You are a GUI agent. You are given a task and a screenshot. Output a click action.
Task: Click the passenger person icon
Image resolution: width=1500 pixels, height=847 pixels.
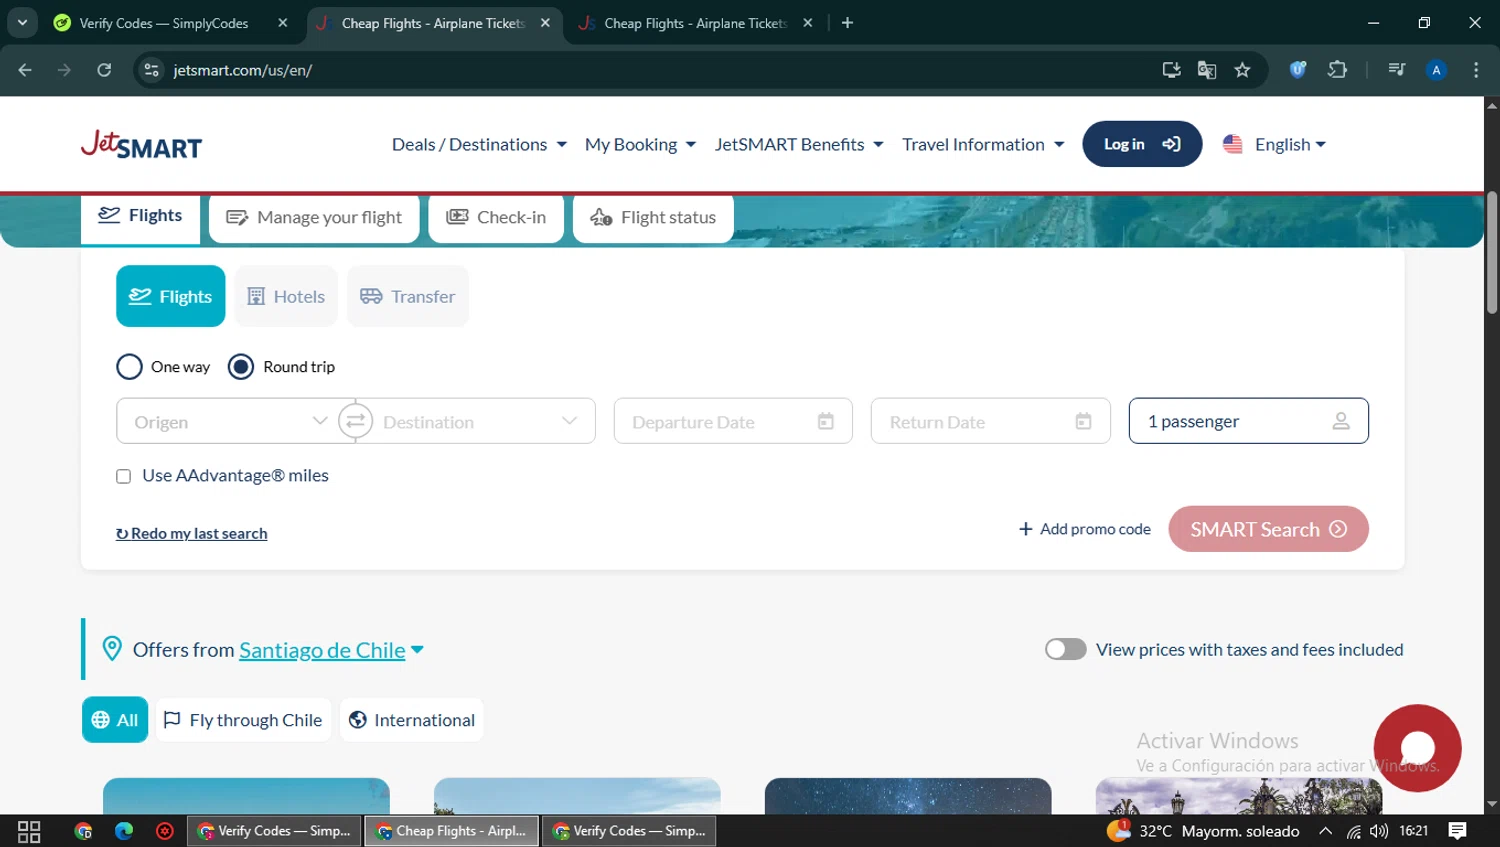(x=1341, y=421)
